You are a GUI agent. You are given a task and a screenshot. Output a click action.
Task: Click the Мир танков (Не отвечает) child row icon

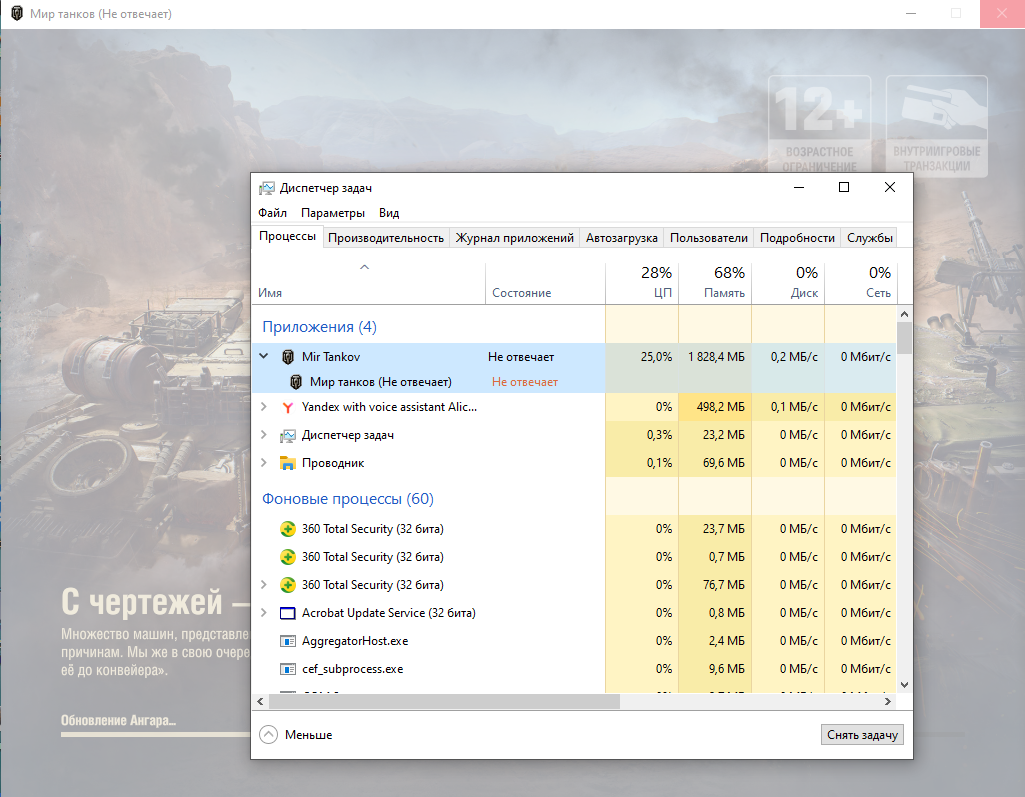295,382
